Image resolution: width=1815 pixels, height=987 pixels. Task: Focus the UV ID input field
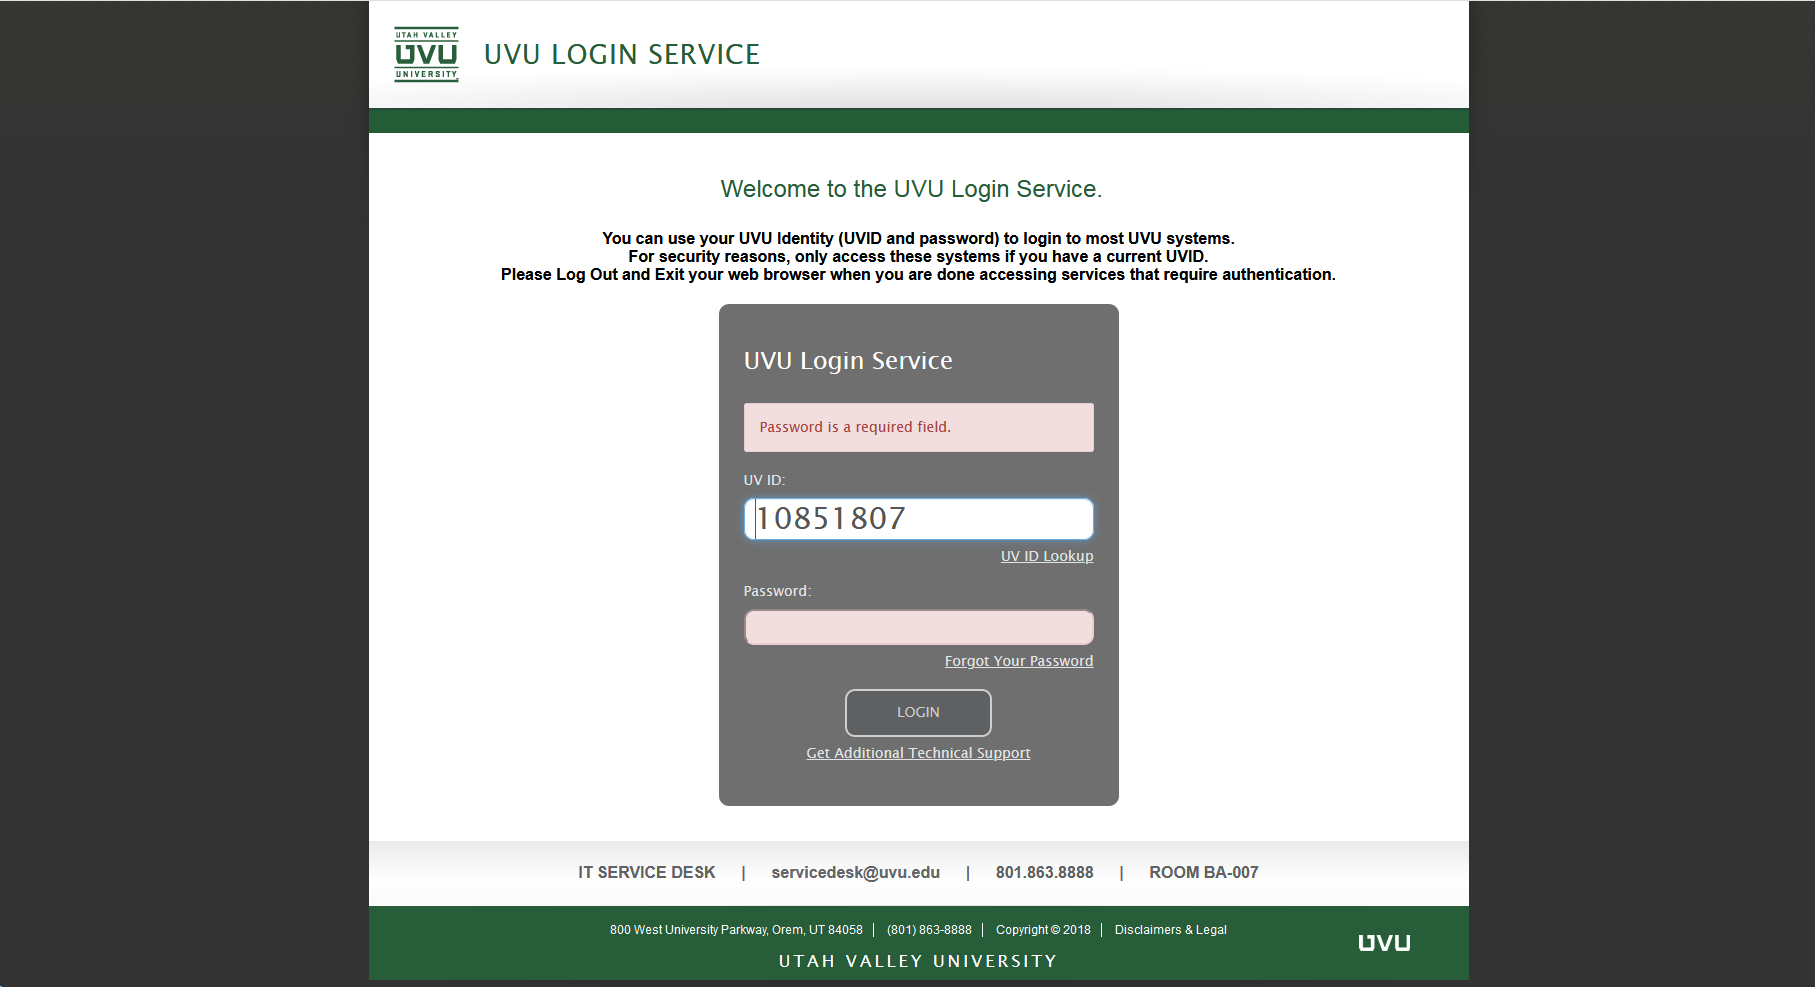click(x=918, y=519)
